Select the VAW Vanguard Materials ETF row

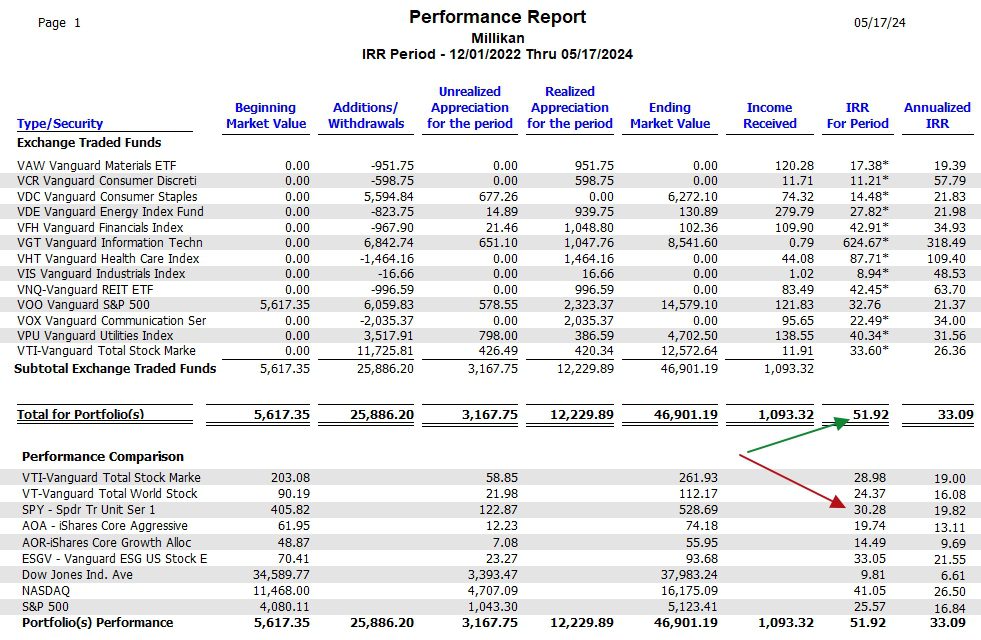click(x=490, y=166)
